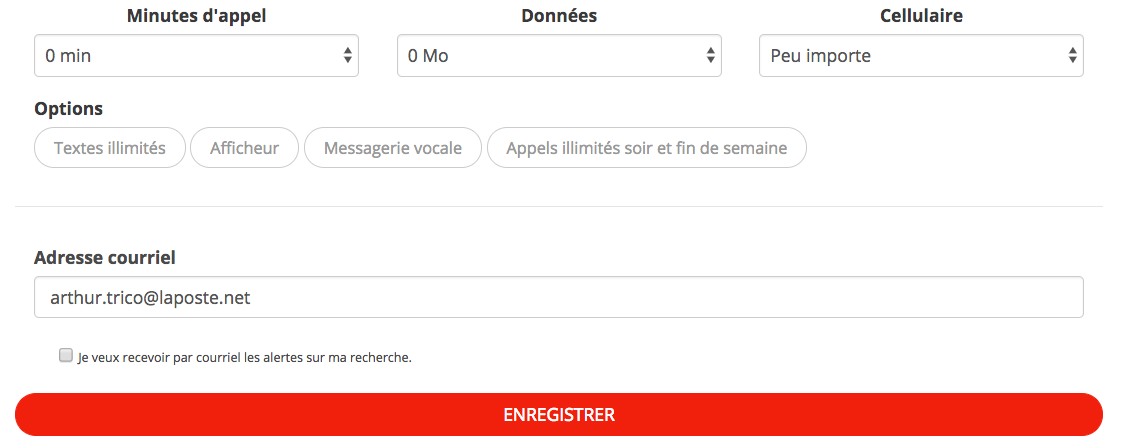The image size is (1121, 441).
Task: Click the Adresse courriel field label
Action: [x=105, y=258]
